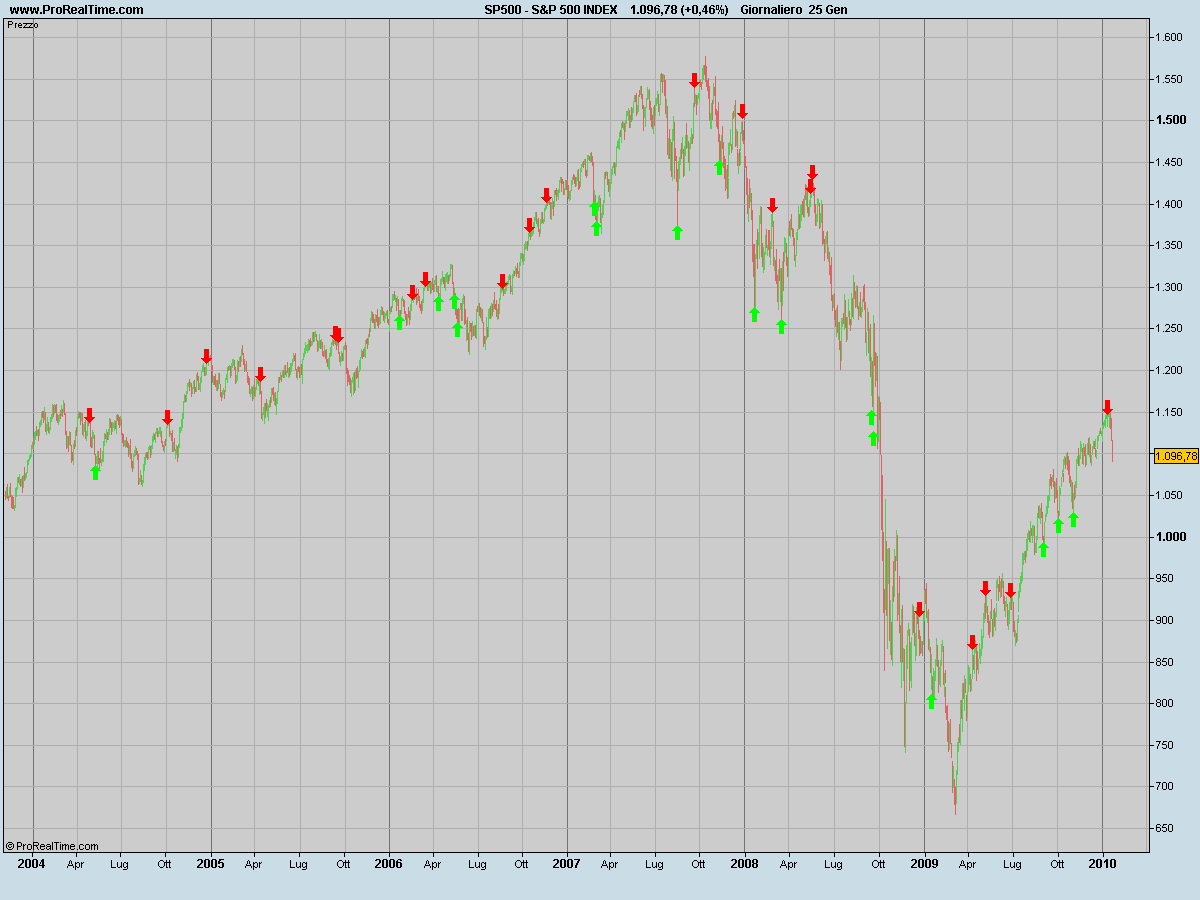1200x900 pixels.
Task: Click the red sell arrow at April 2005
Action: coord(260,374)
